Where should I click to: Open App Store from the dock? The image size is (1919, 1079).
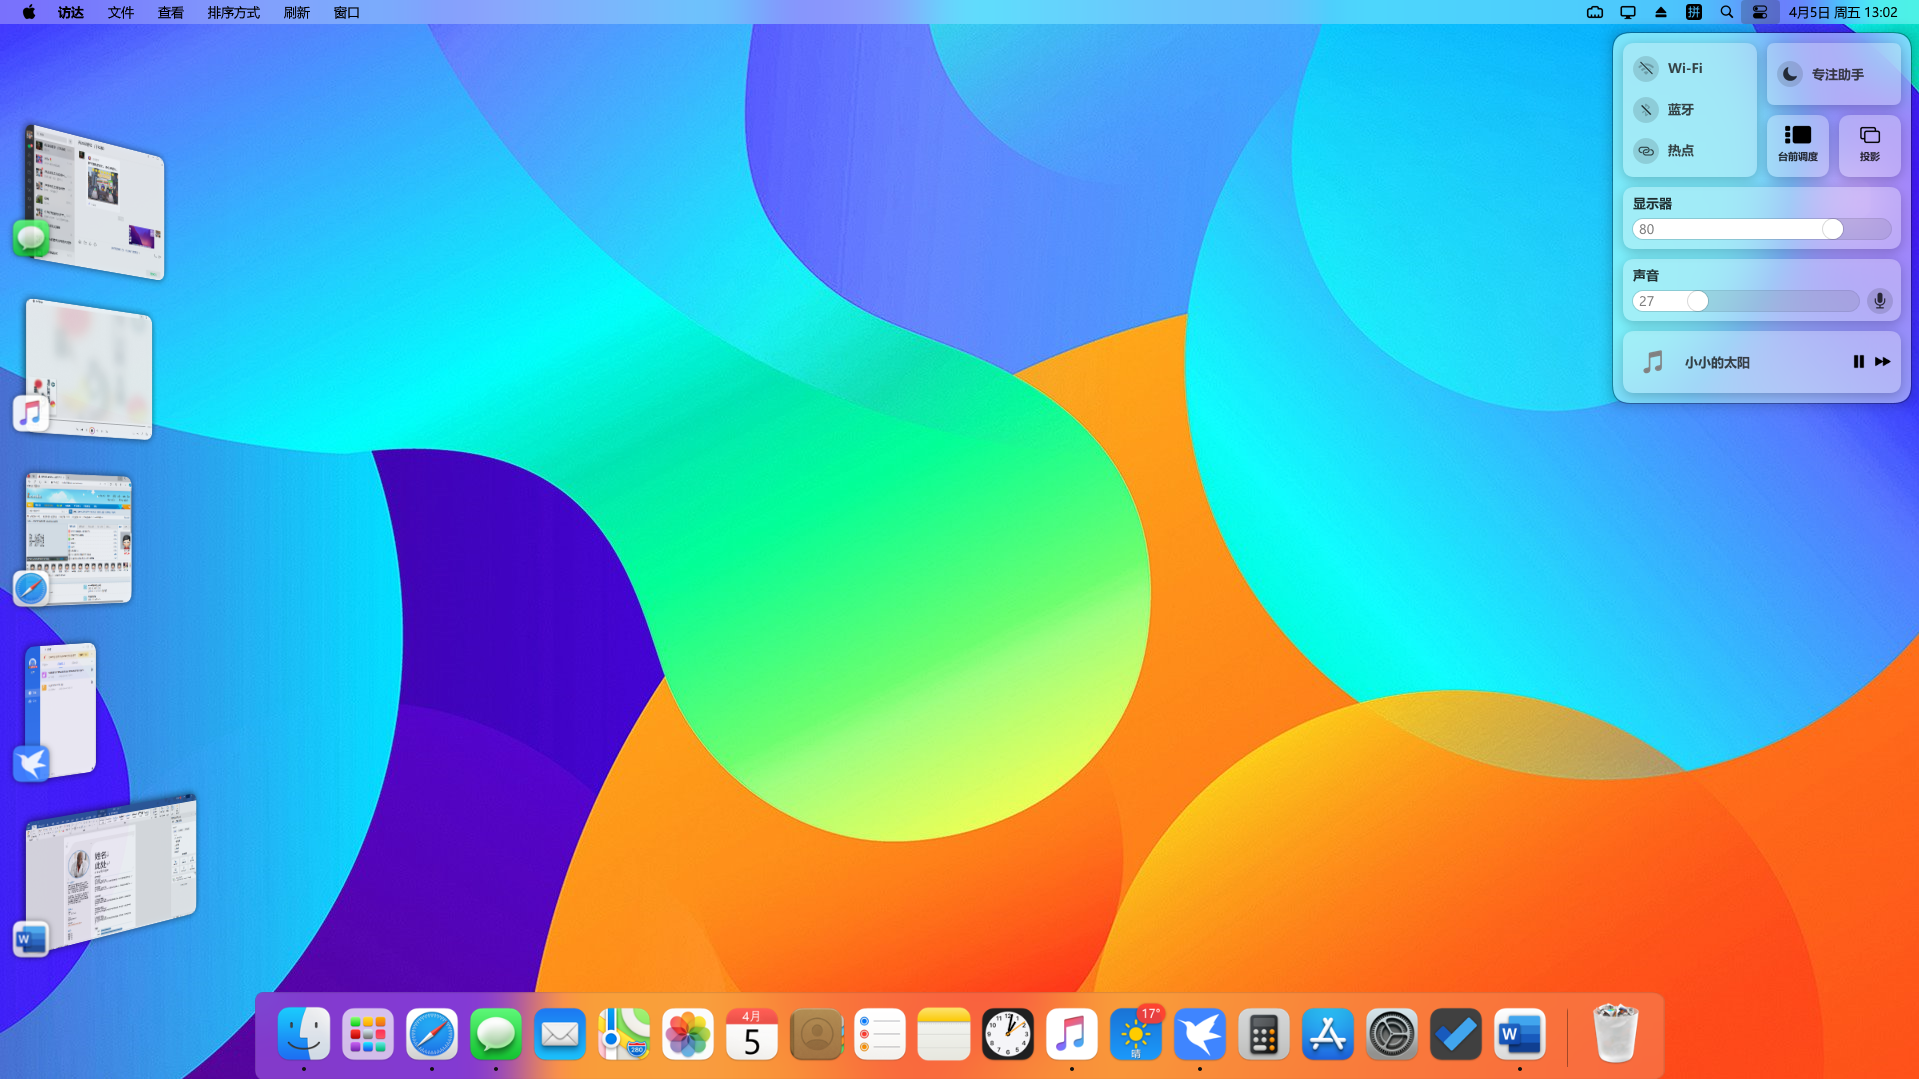pyautogui.click(x=1327, y=1034)
